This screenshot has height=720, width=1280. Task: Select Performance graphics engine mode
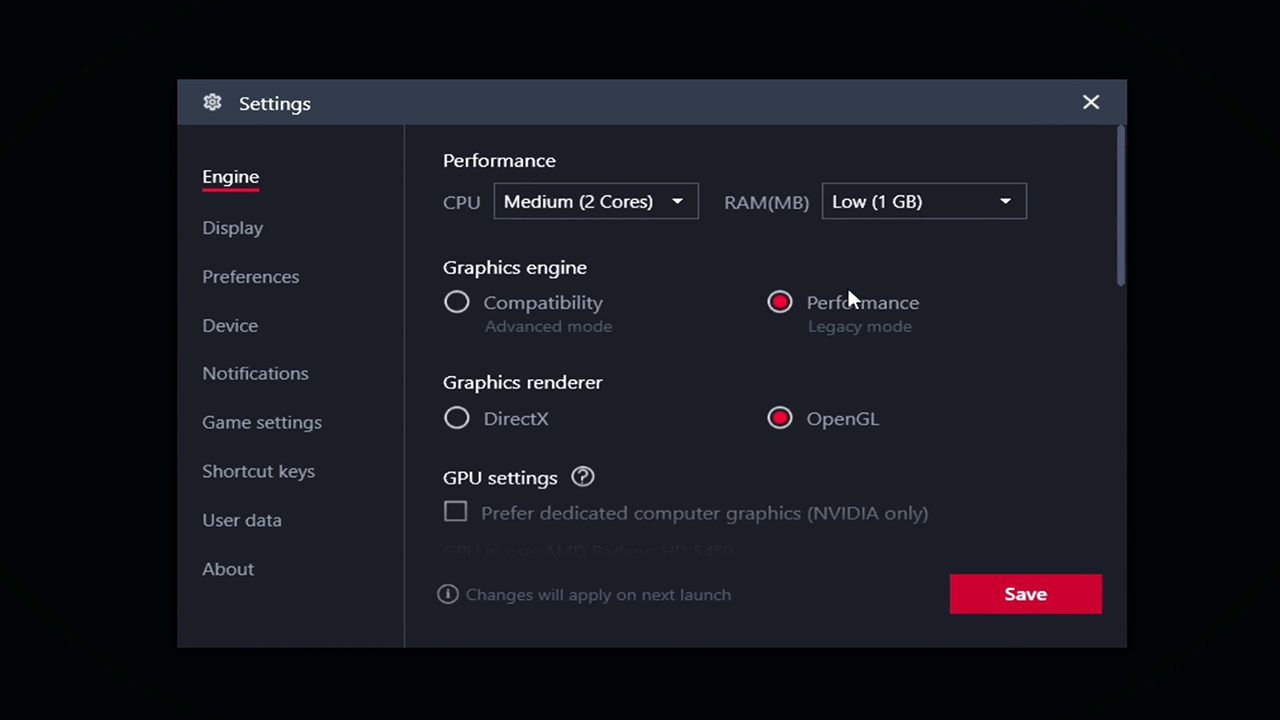(780, 302)
